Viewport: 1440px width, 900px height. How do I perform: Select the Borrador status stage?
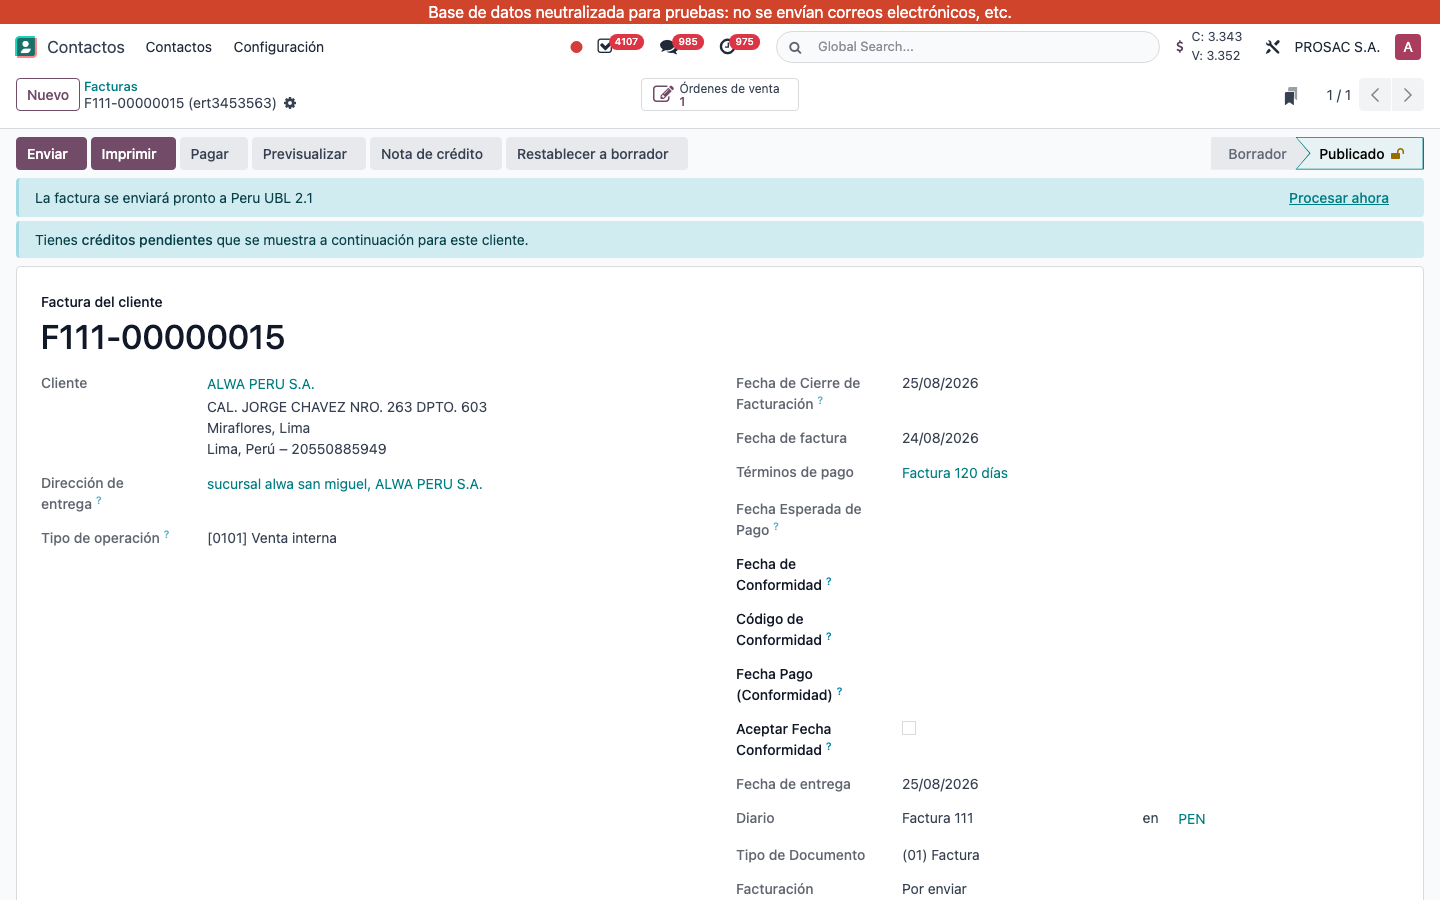point(1257,154)
